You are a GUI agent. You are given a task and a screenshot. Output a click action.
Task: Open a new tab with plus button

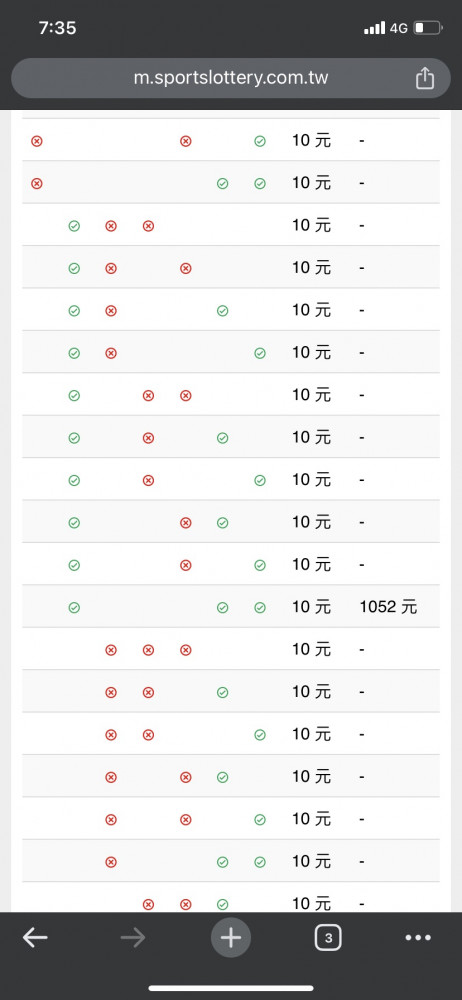point(231,938)
